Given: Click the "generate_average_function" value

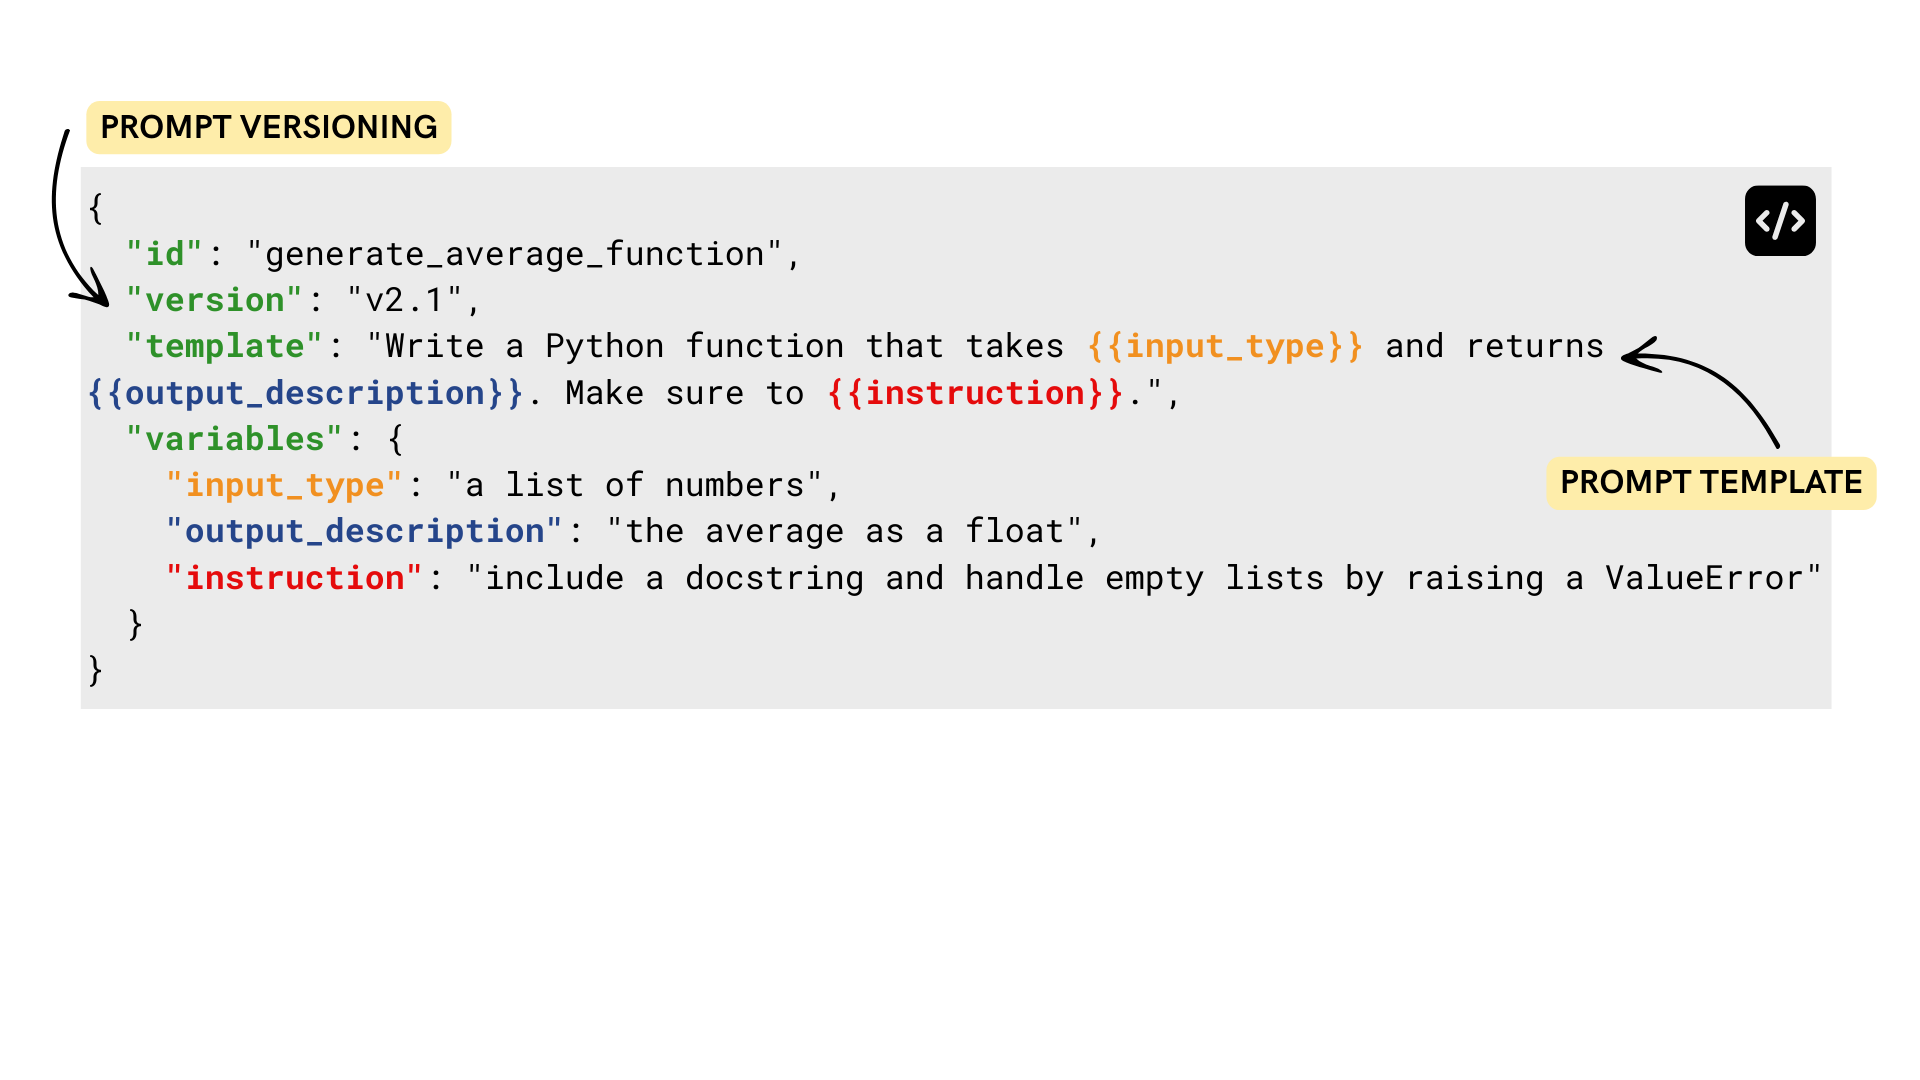Looking at the screenshot, I should click(x=514, y=254).
